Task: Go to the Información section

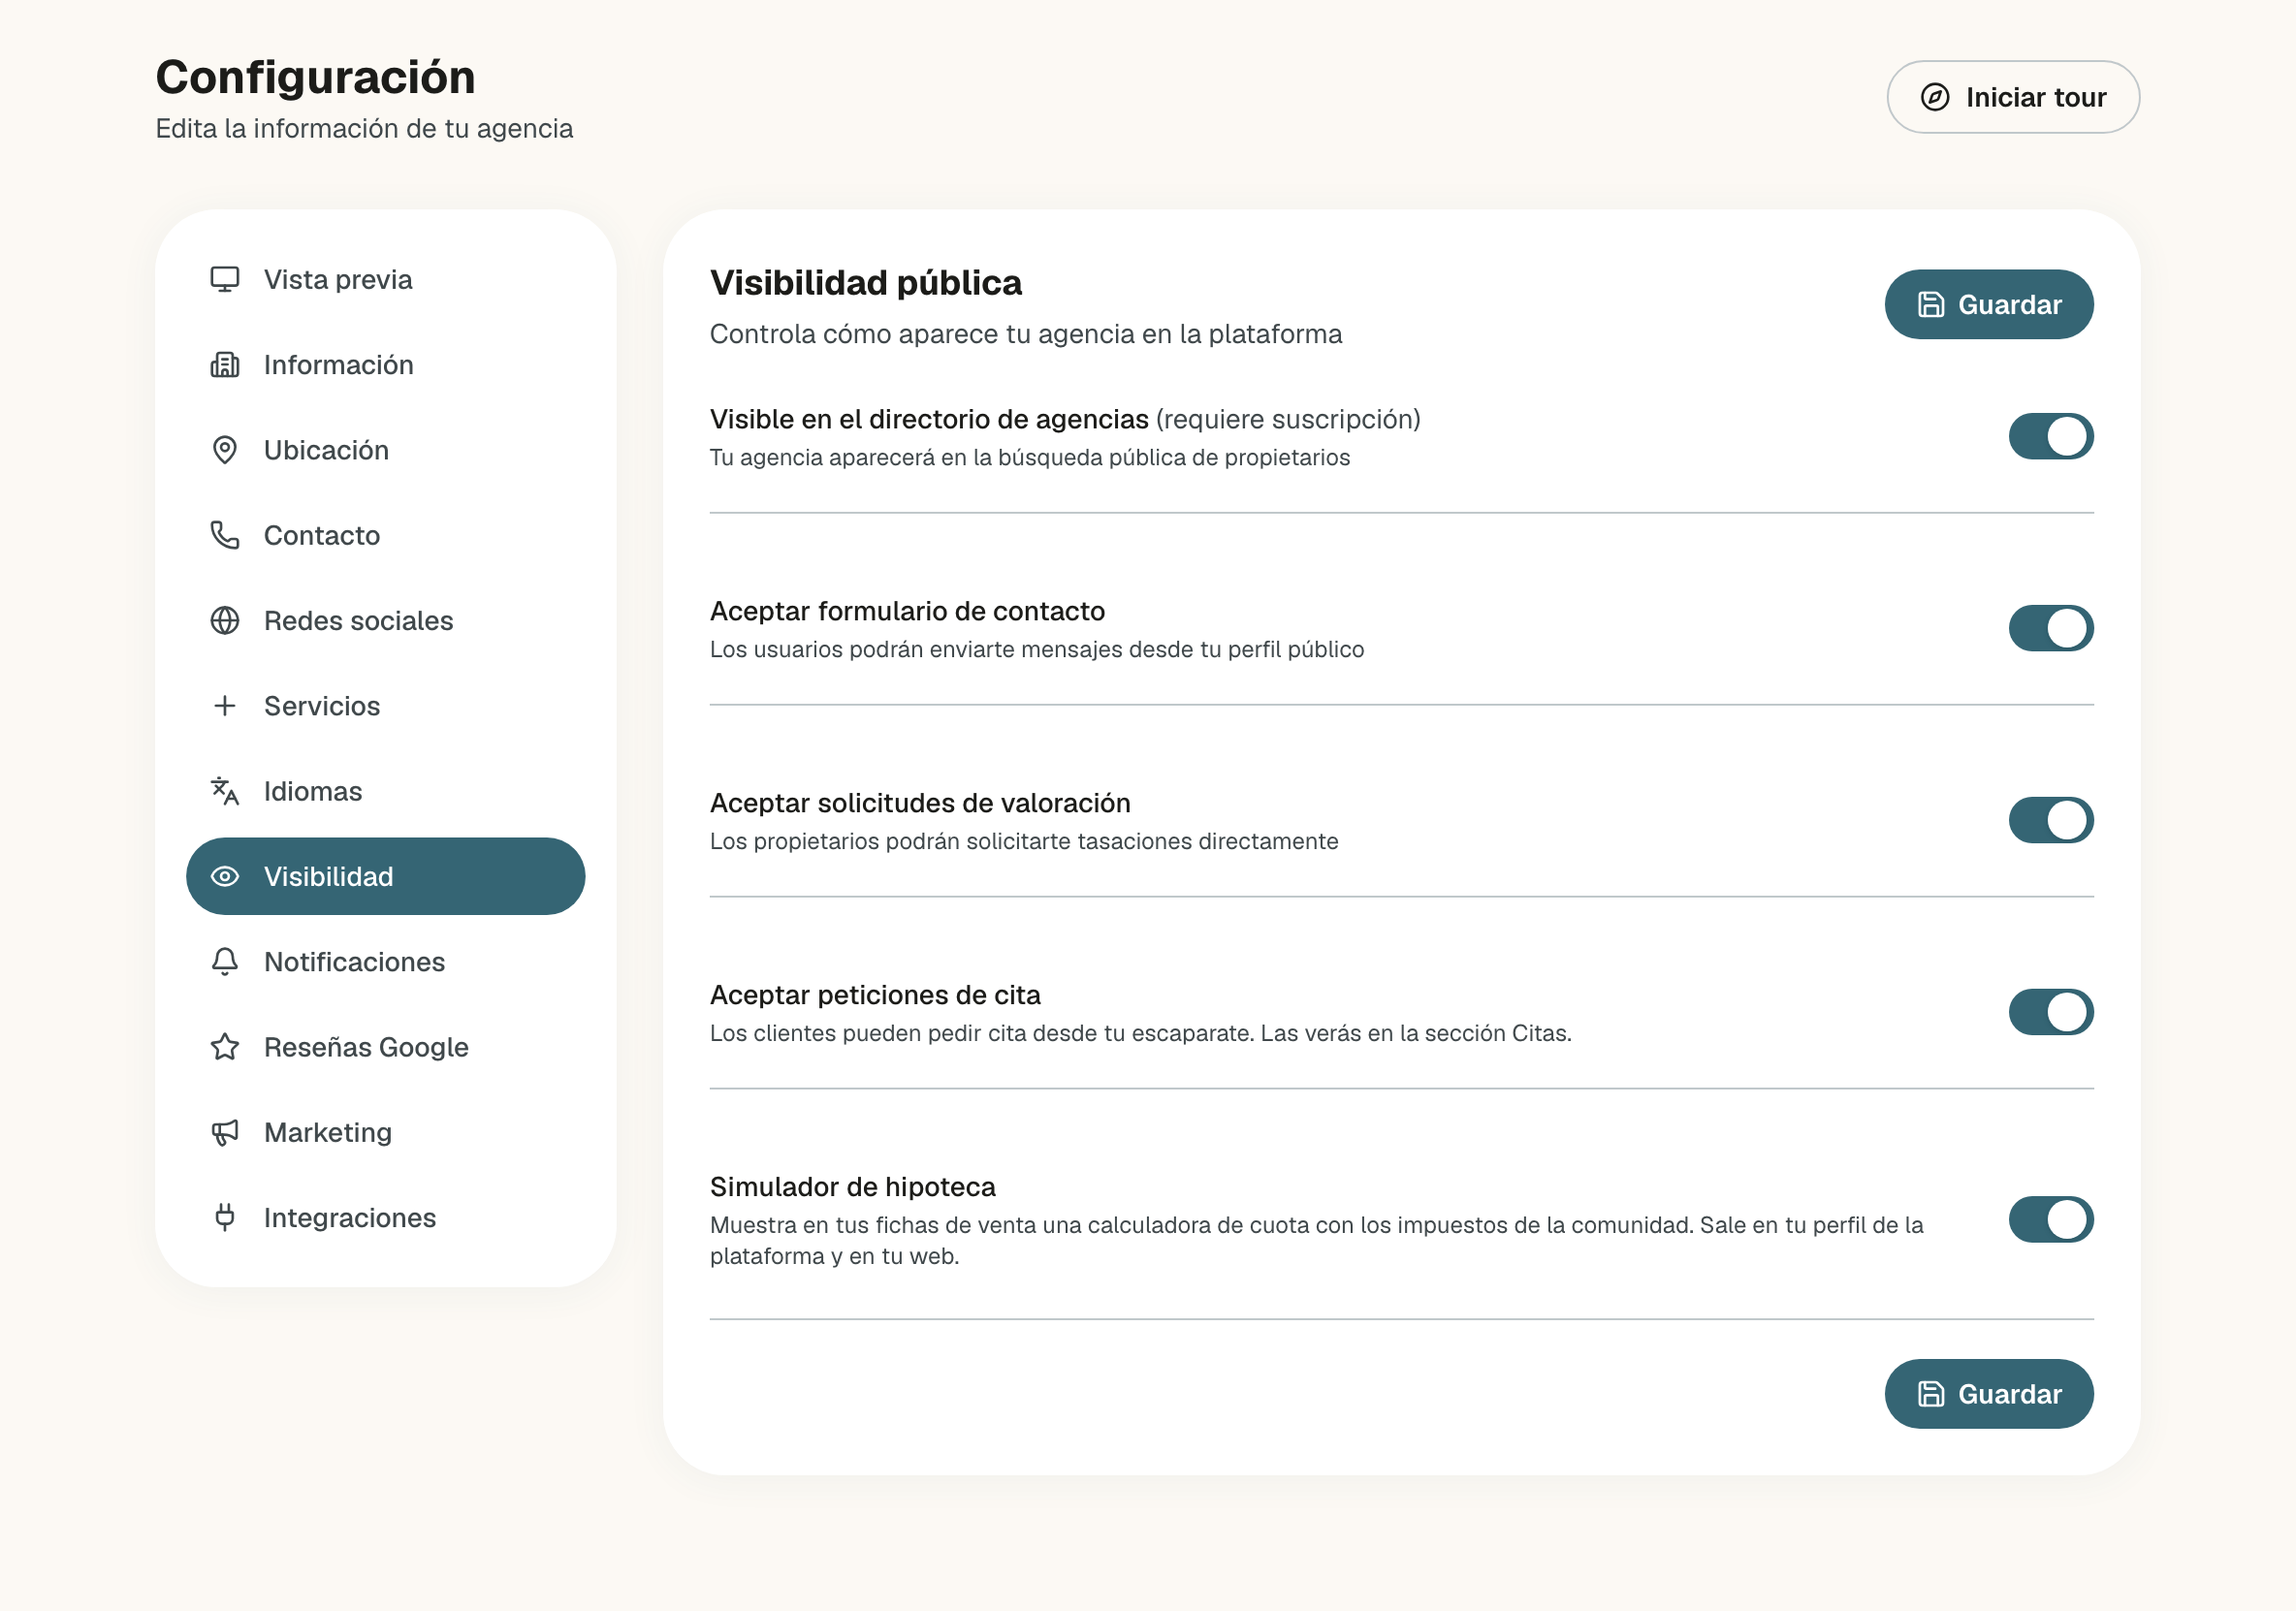Action: pos(385,365)
